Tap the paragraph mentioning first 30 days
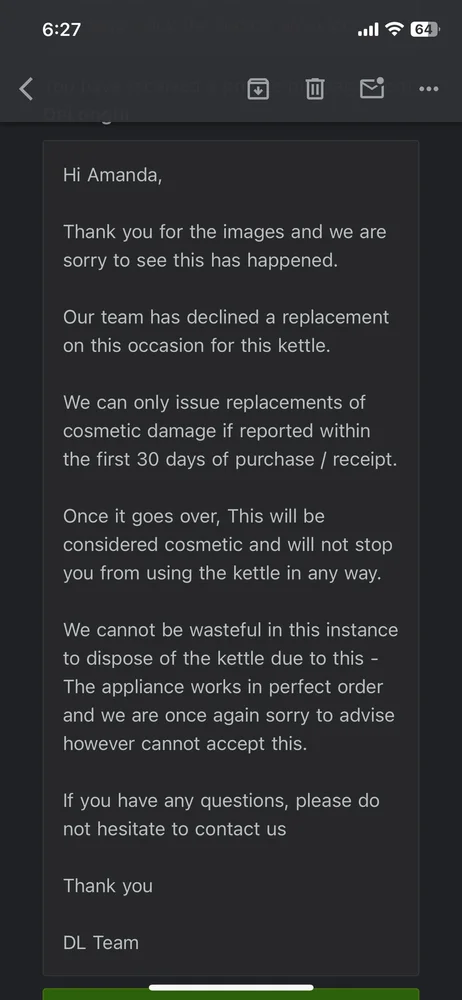Screen dimensions: 462x1000 click(x=230, y=431)
